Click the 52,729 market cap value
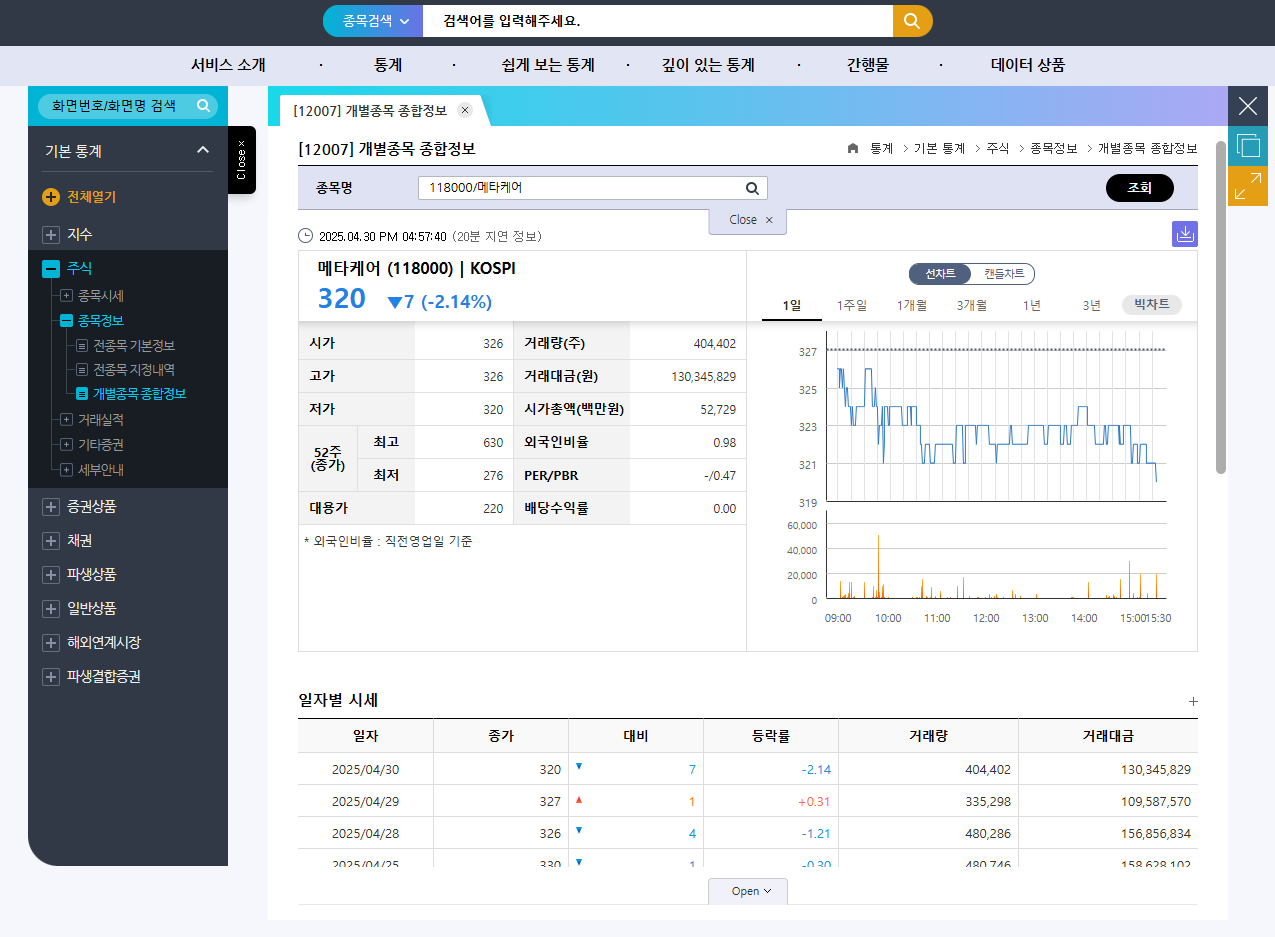 pyautogui.click(x=718, y=409)
